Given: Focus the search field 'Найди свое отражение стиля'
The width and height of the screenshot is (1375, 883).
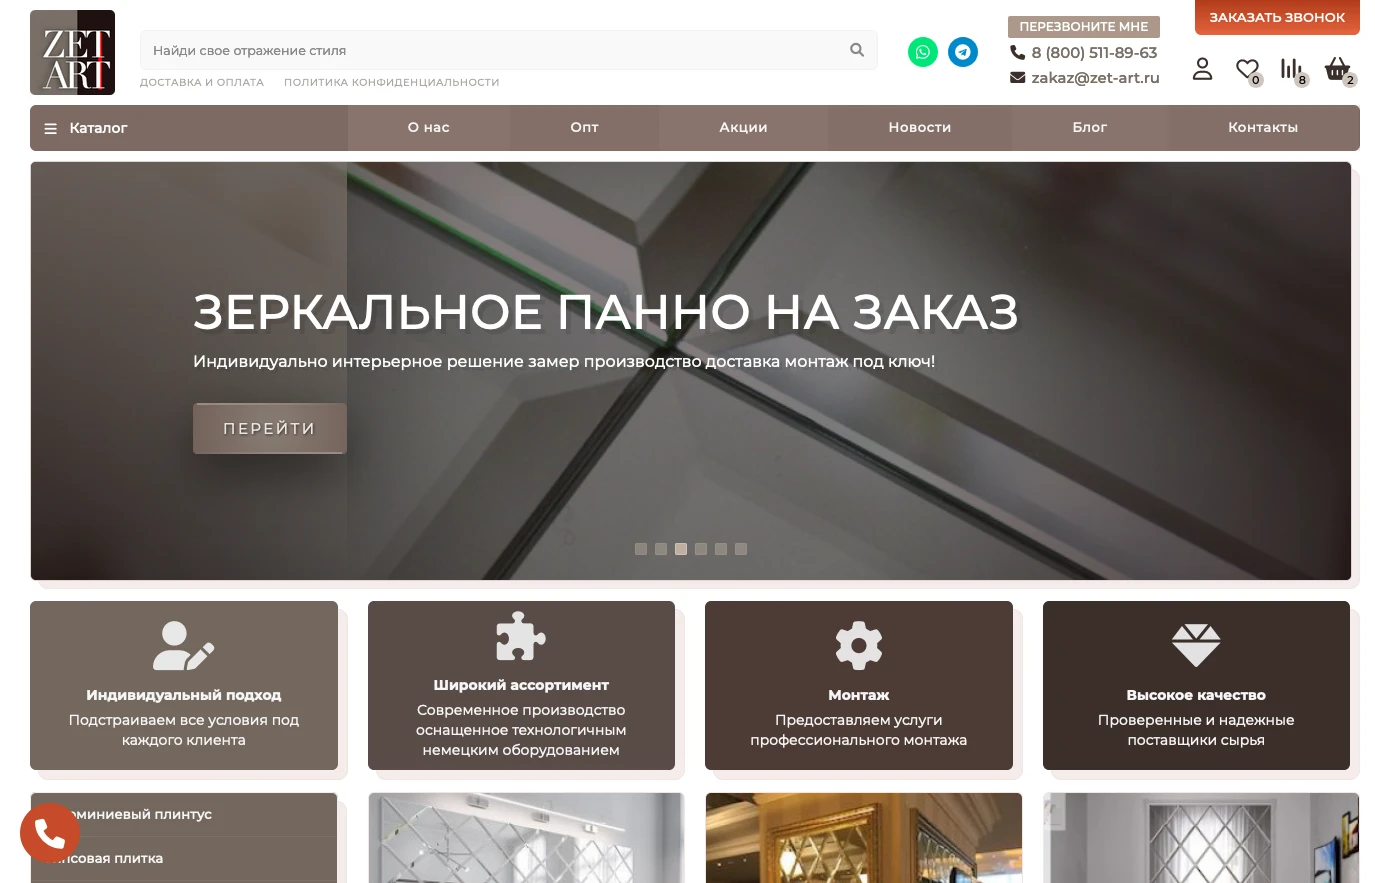Looking at the screenshot, I should click(490, 50).
